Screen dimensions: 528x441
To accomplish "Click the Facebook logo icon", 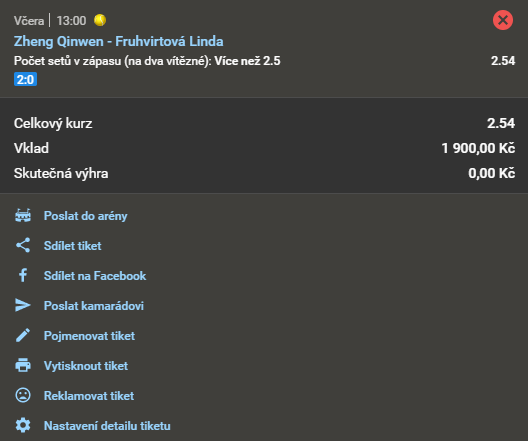I will [23, 275].
